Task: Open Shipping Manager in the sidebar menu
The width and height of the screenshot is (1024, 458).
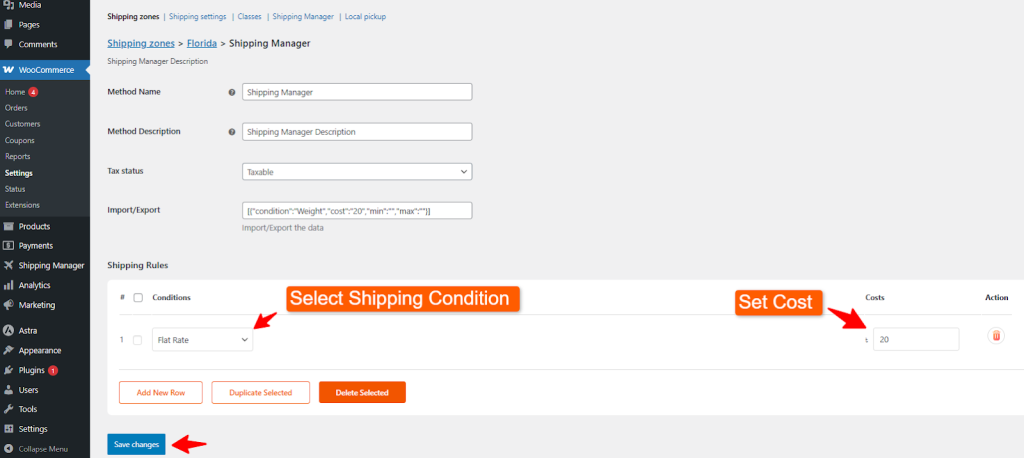Action: 51,265
